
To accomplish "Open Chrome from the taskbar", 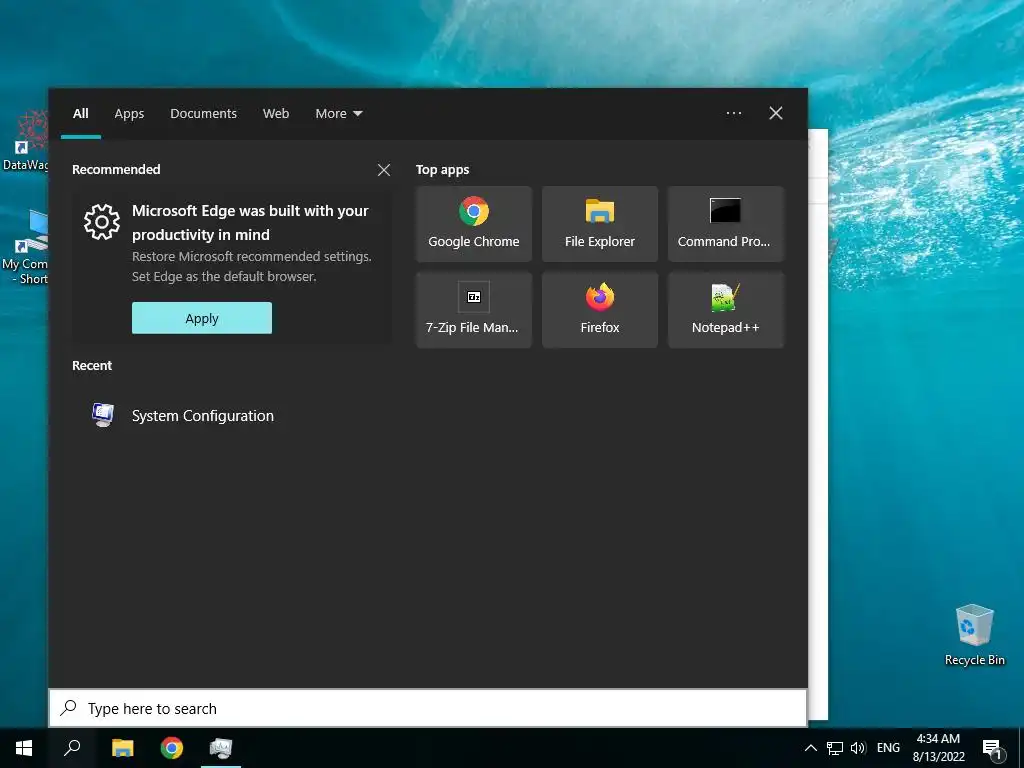I will 172,748.
